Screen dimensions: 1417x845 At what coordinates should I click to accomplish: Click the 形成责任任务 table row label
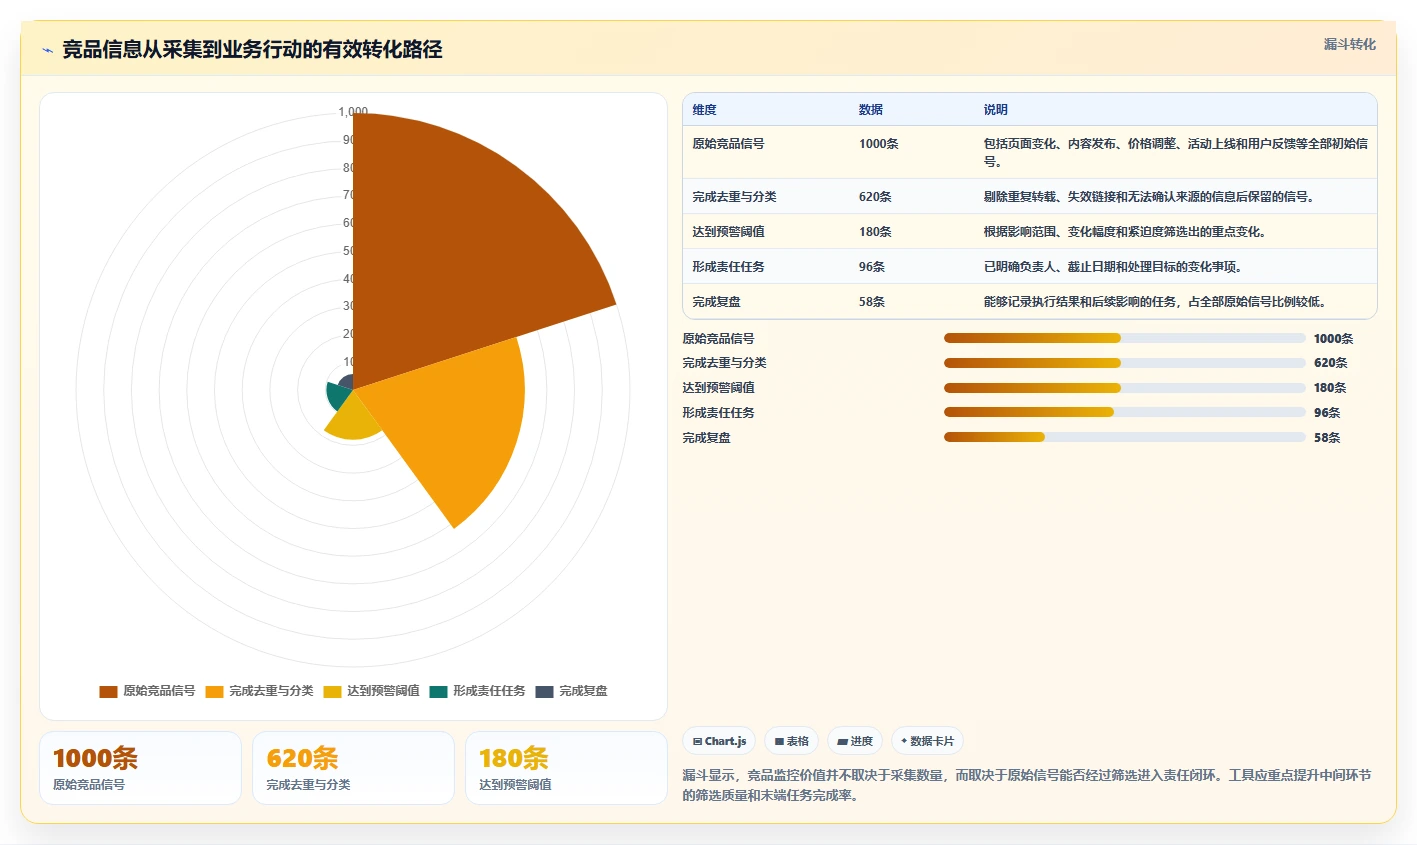tap(728, 267)
